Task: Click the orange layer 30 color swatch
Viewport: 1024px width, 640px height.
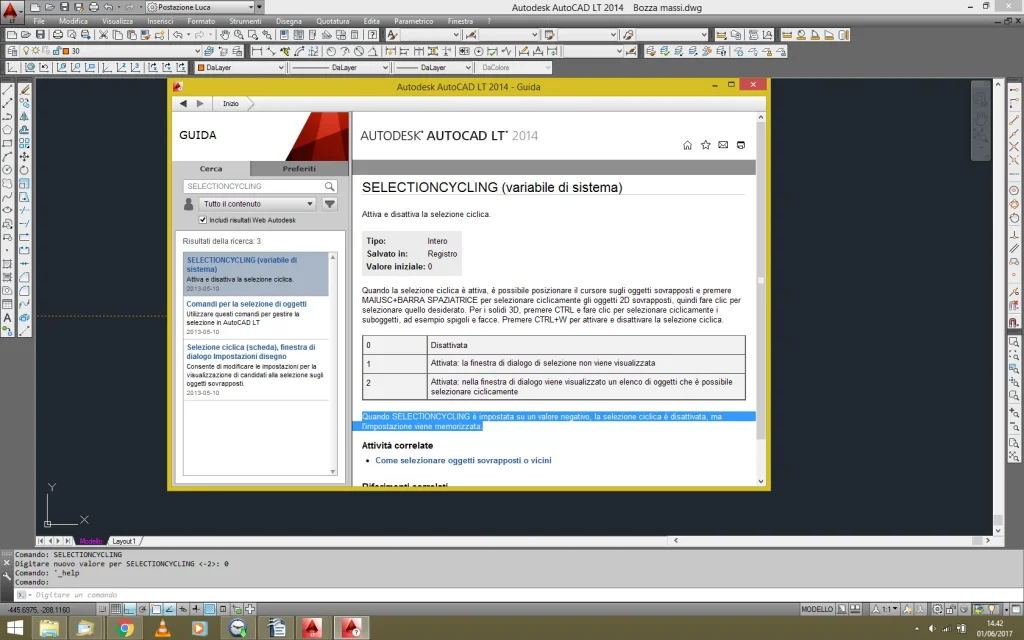Action: click(x=66, y=51)
